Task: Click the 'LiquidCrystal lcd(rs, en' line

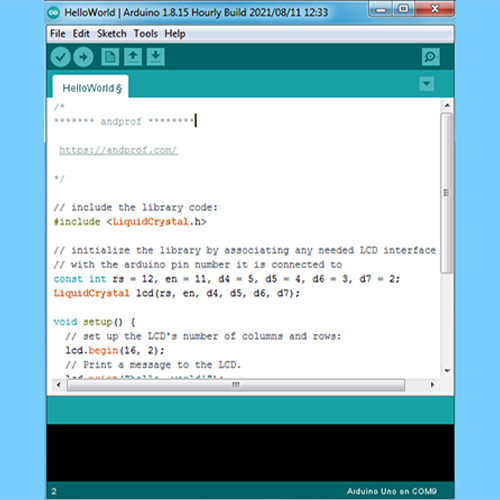Action: click(x=177, y=293)
